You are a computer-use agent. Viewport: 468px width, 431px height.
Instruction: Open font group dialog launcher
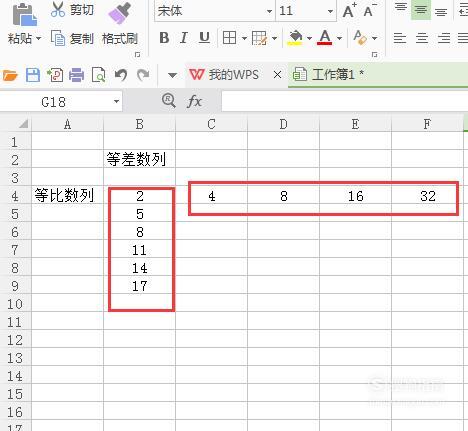click(x=375, y=54)
